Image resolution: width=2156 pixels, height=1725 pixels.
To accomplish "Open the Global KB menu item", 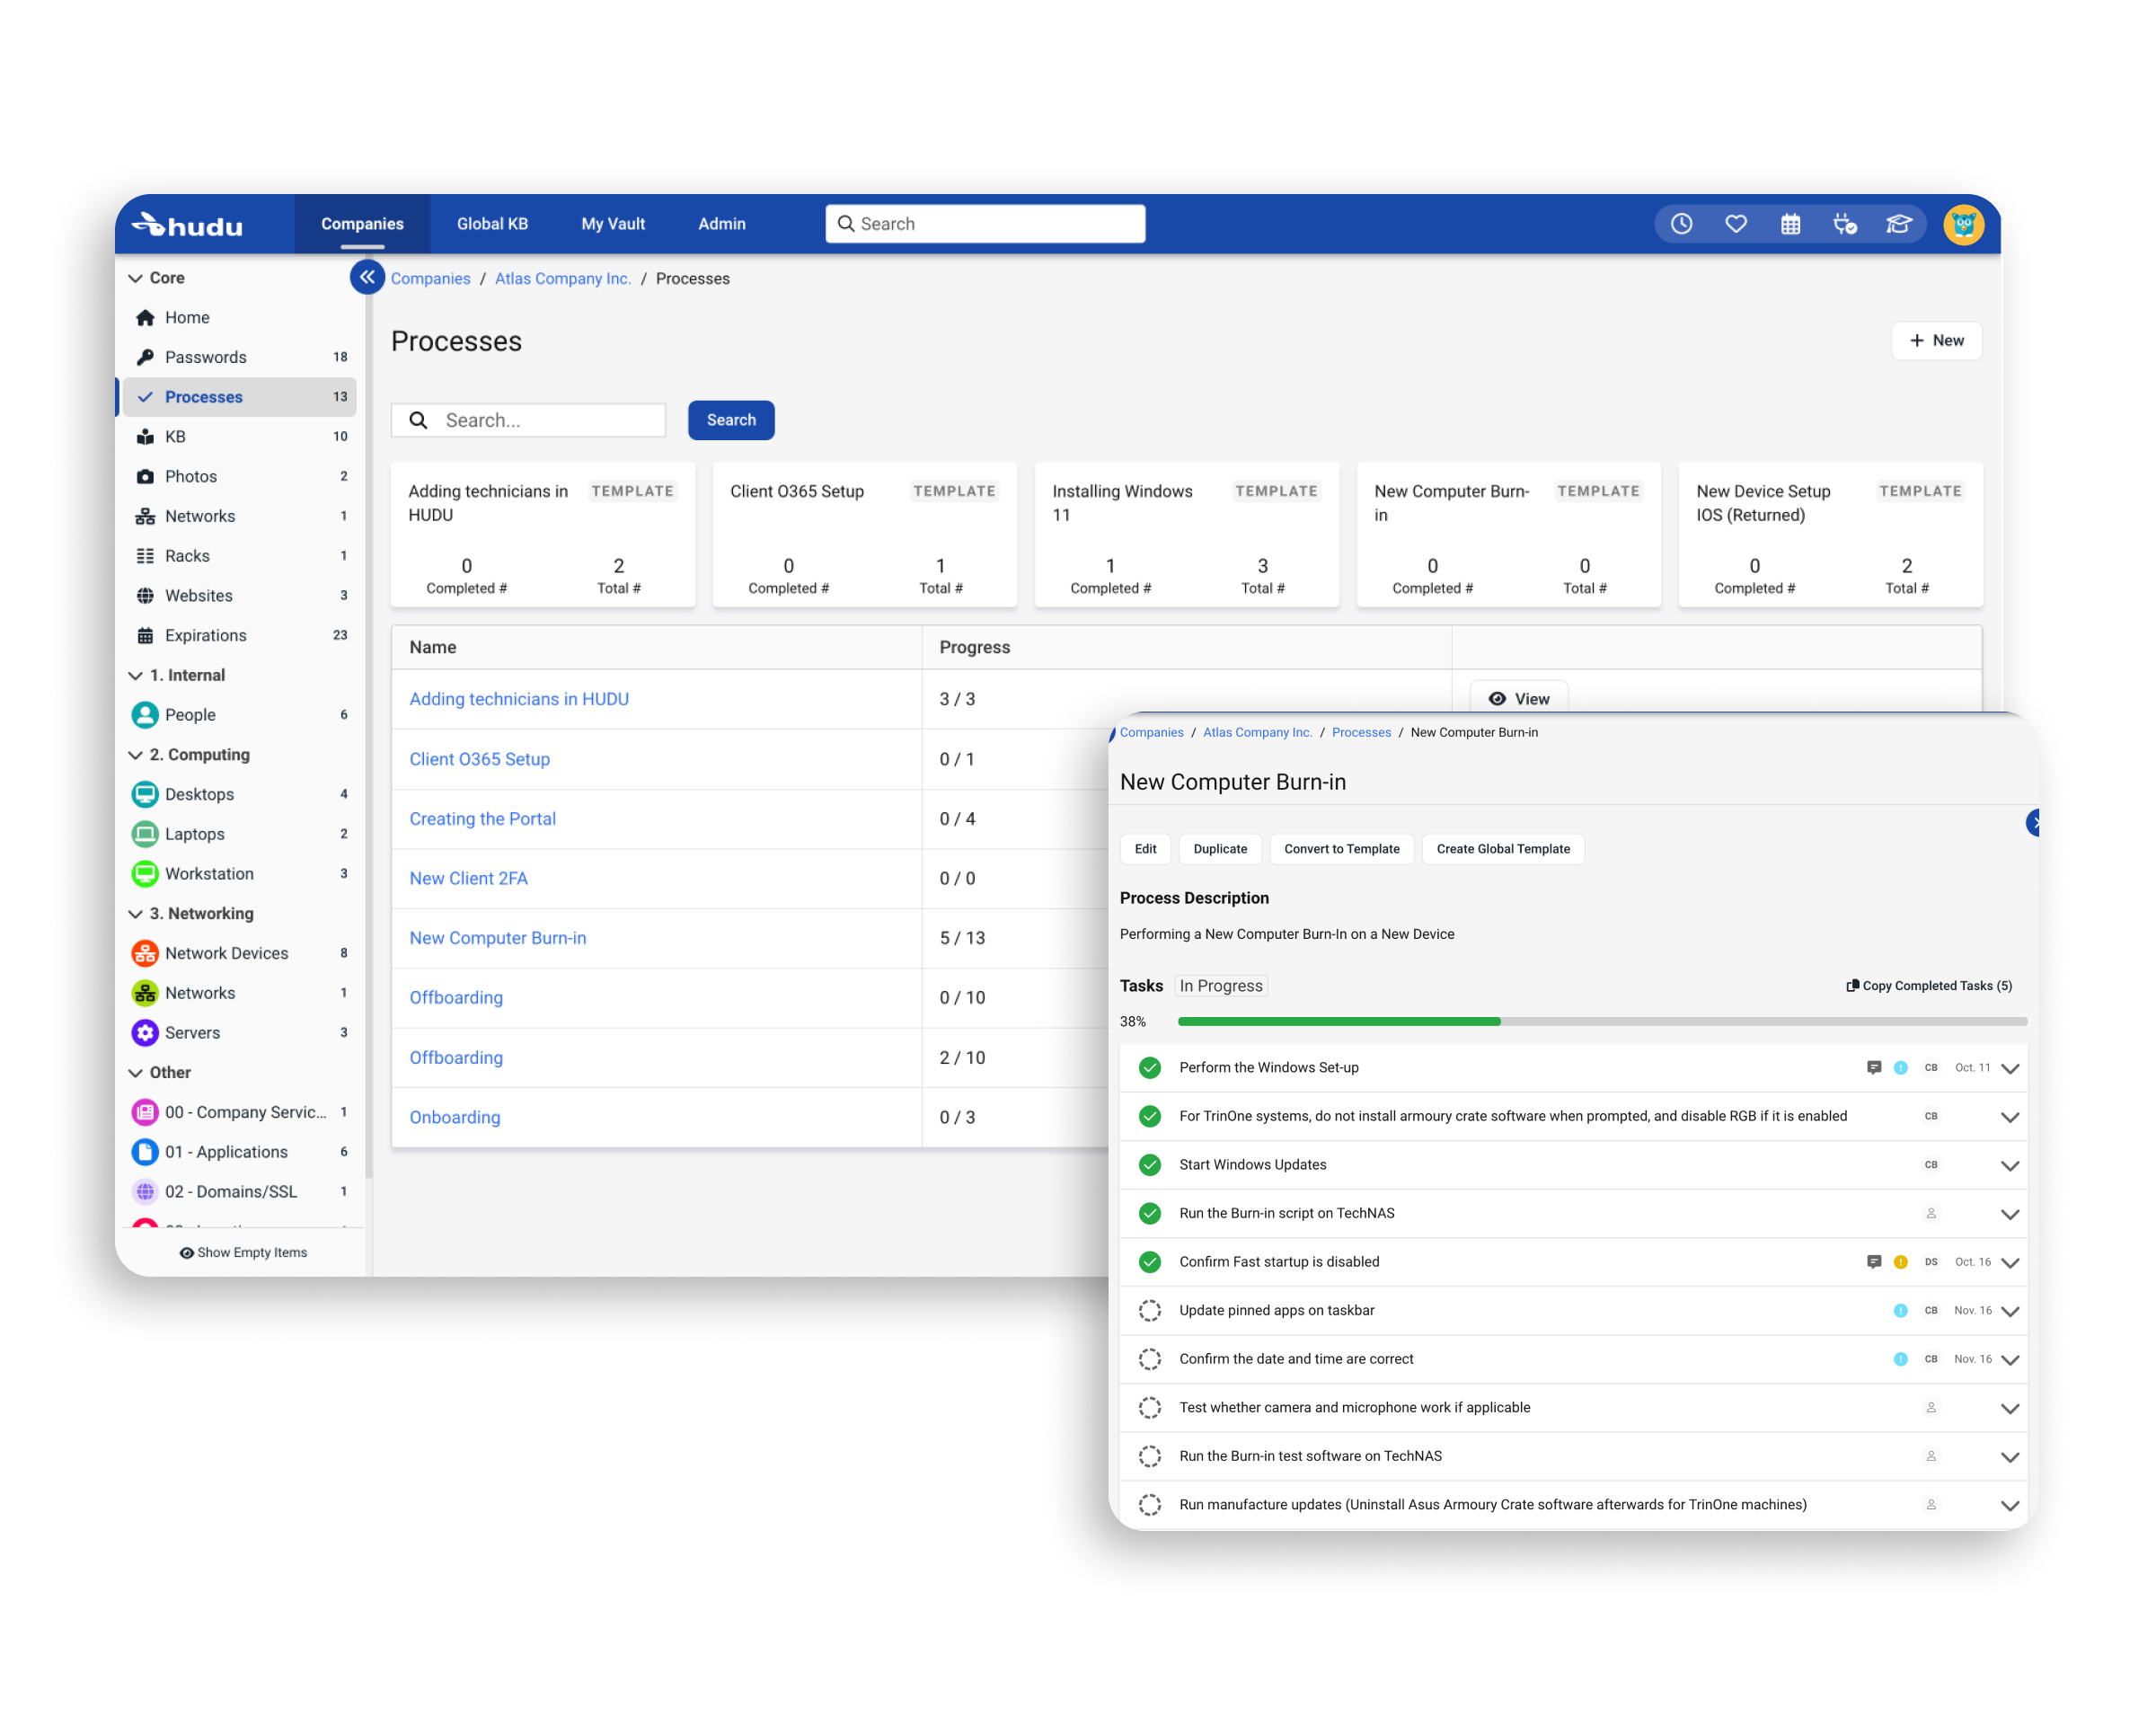I will [492, 223].
